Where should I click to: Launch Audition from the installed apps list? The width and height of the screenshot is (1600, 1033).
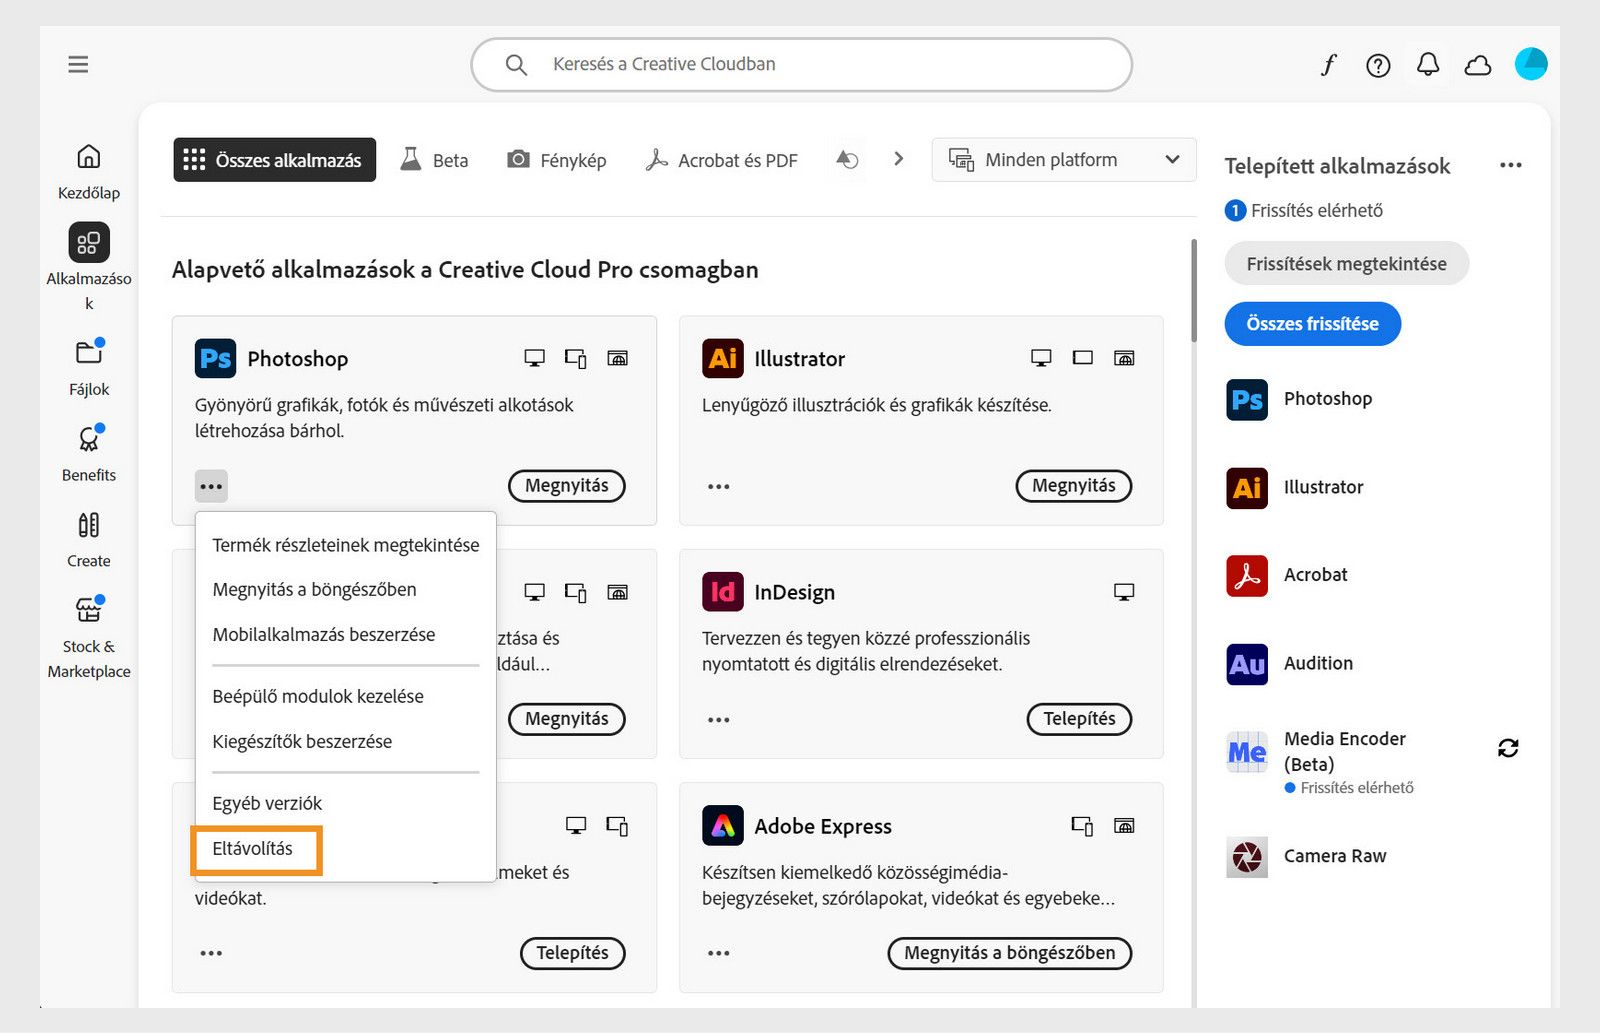click(1245, 663)
